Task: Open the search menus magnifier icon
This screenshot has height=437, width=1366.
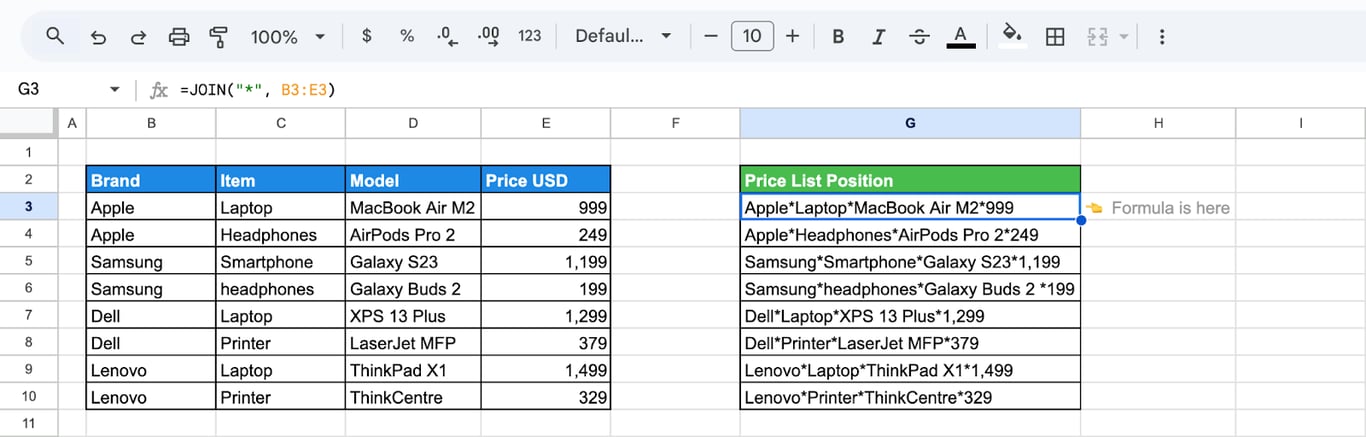Action: coord(56,37)
